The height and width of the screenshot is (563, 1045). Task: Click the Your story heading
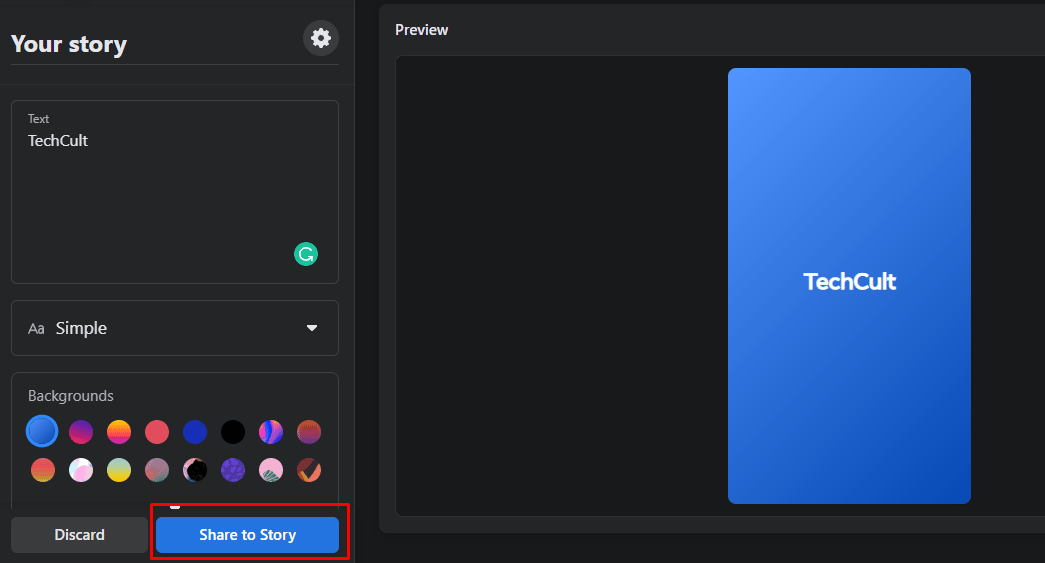click(69, 44)
